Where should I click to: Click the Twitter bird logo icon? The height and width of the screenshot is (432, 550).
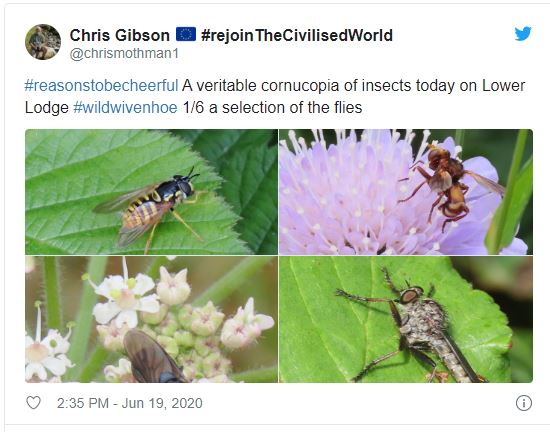point(523,34)
